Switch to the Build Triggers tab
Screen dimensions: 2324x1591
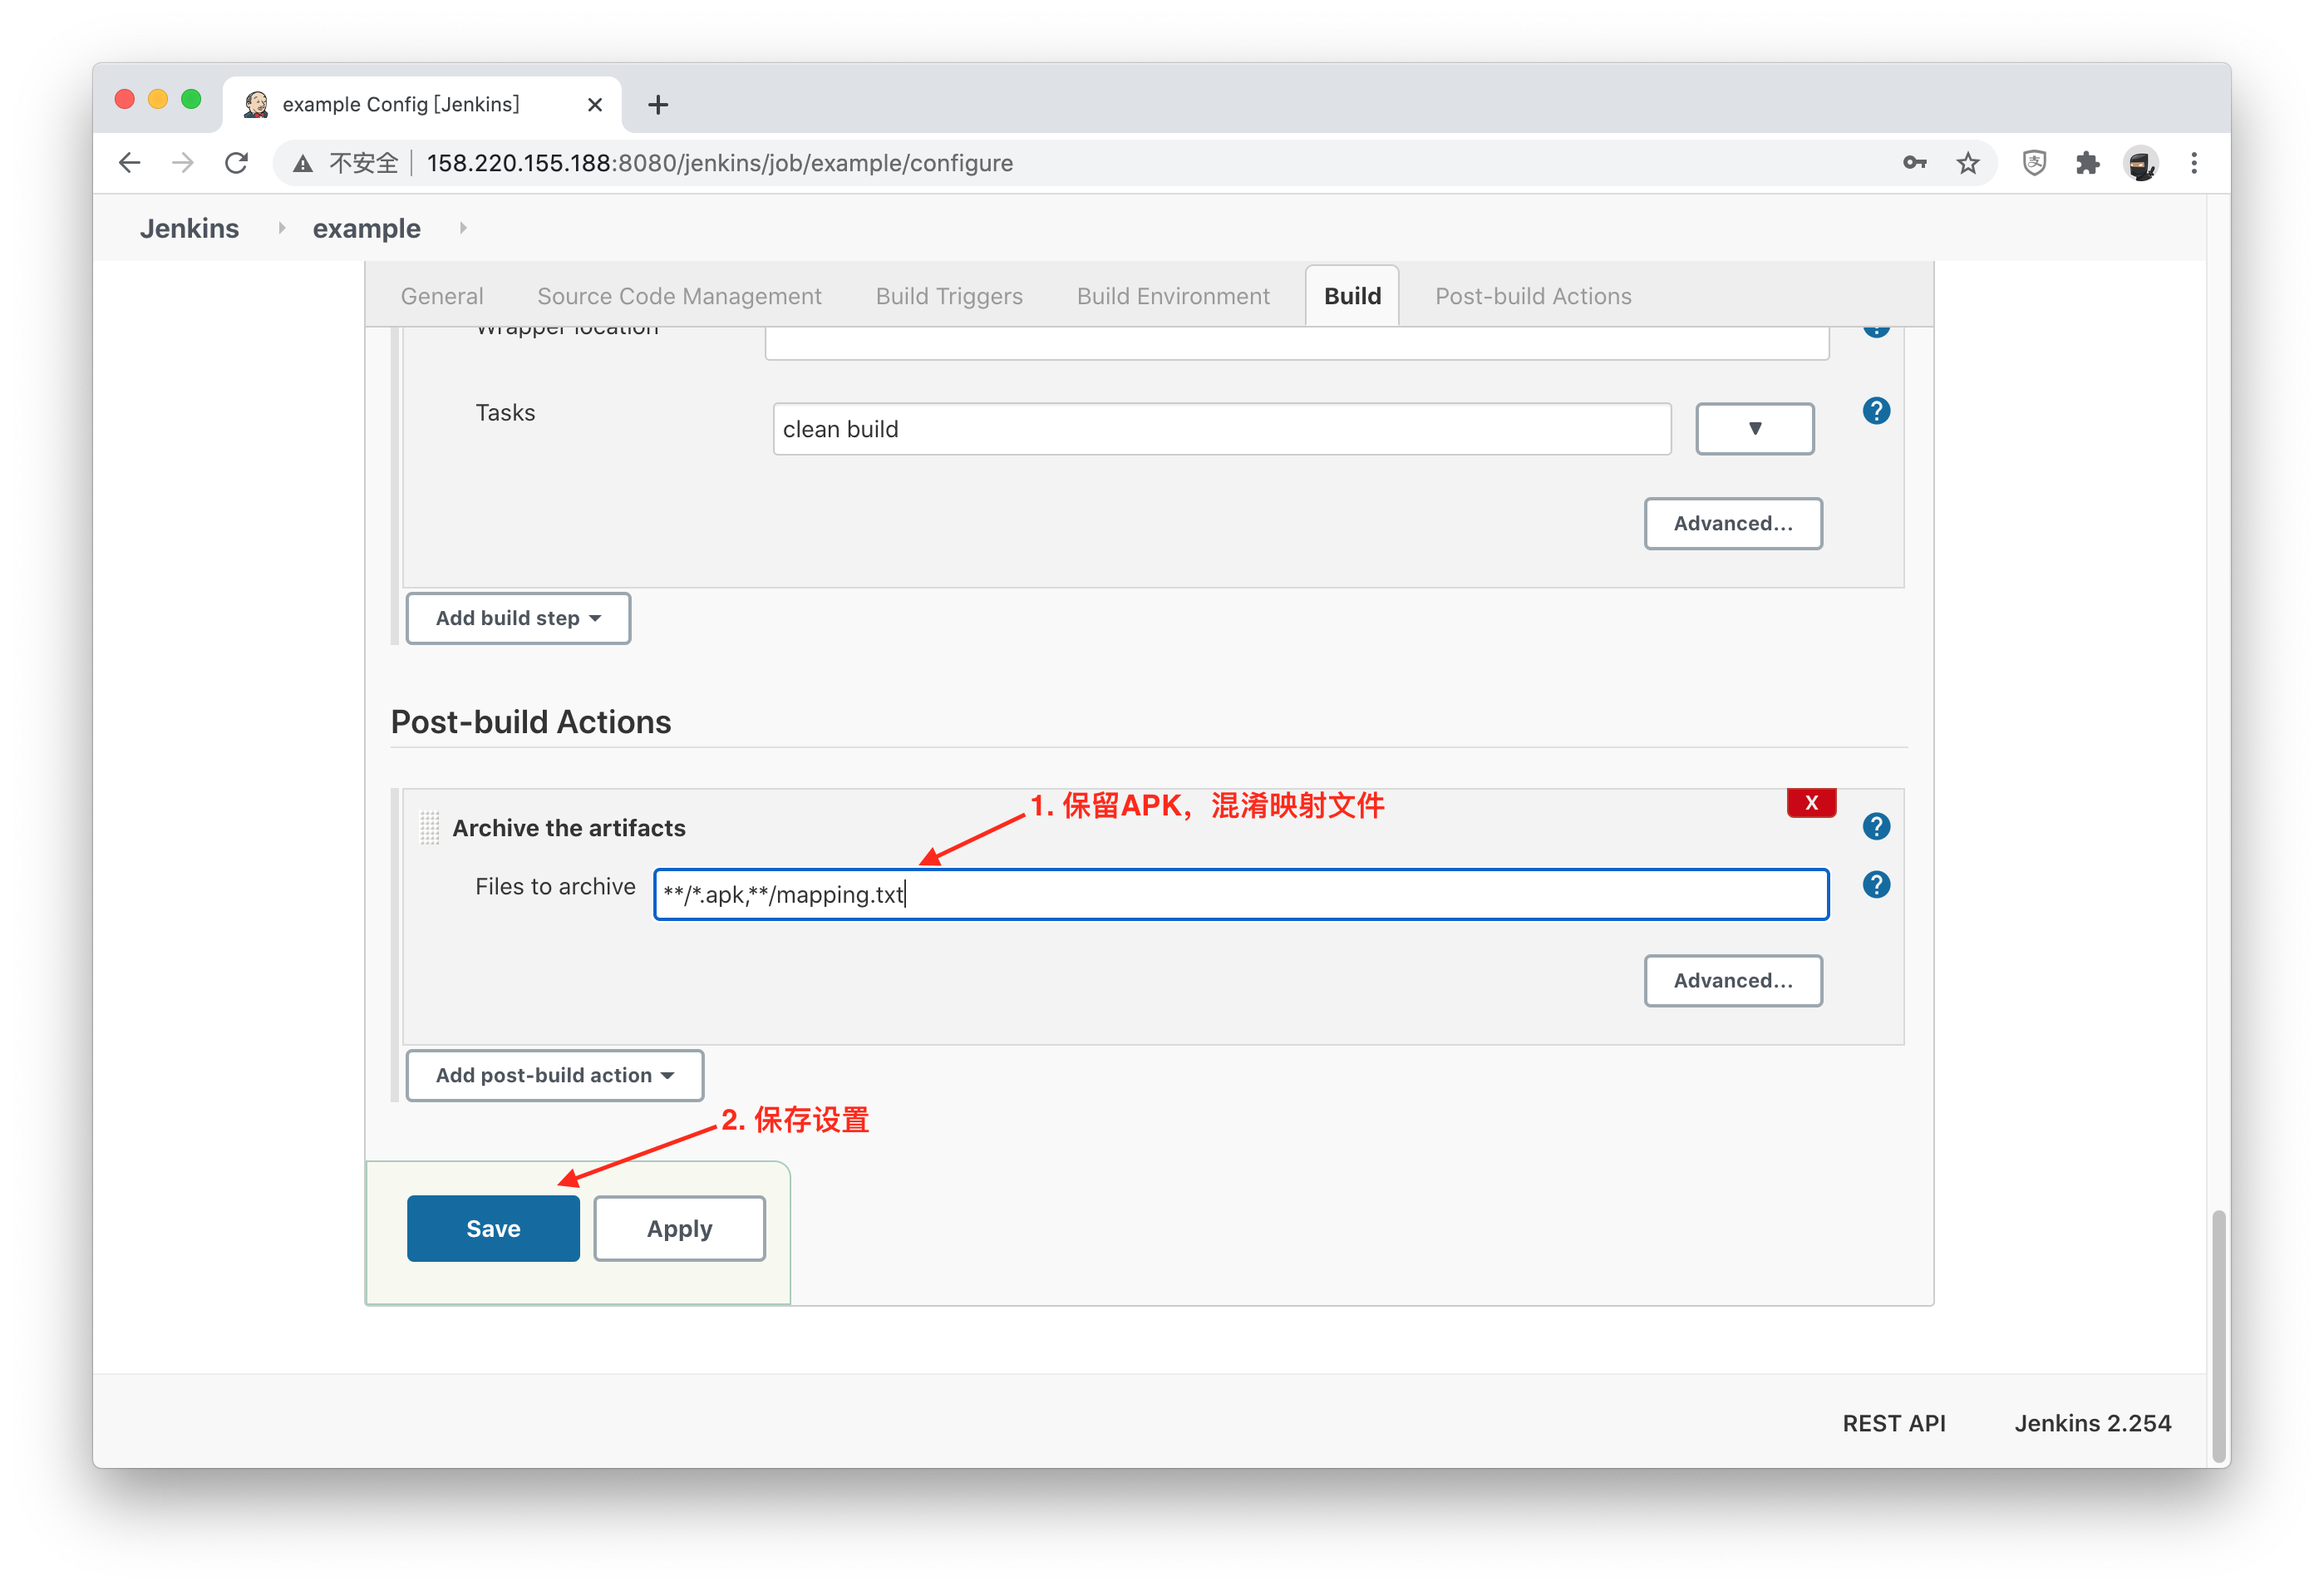click(x=949, y=296)
